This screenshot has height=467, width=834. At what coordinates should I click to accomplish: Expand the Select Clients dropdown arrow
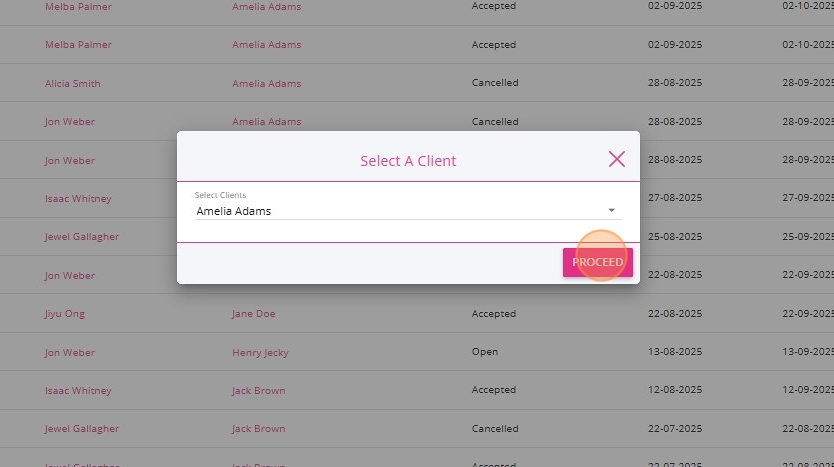point(611,211)
